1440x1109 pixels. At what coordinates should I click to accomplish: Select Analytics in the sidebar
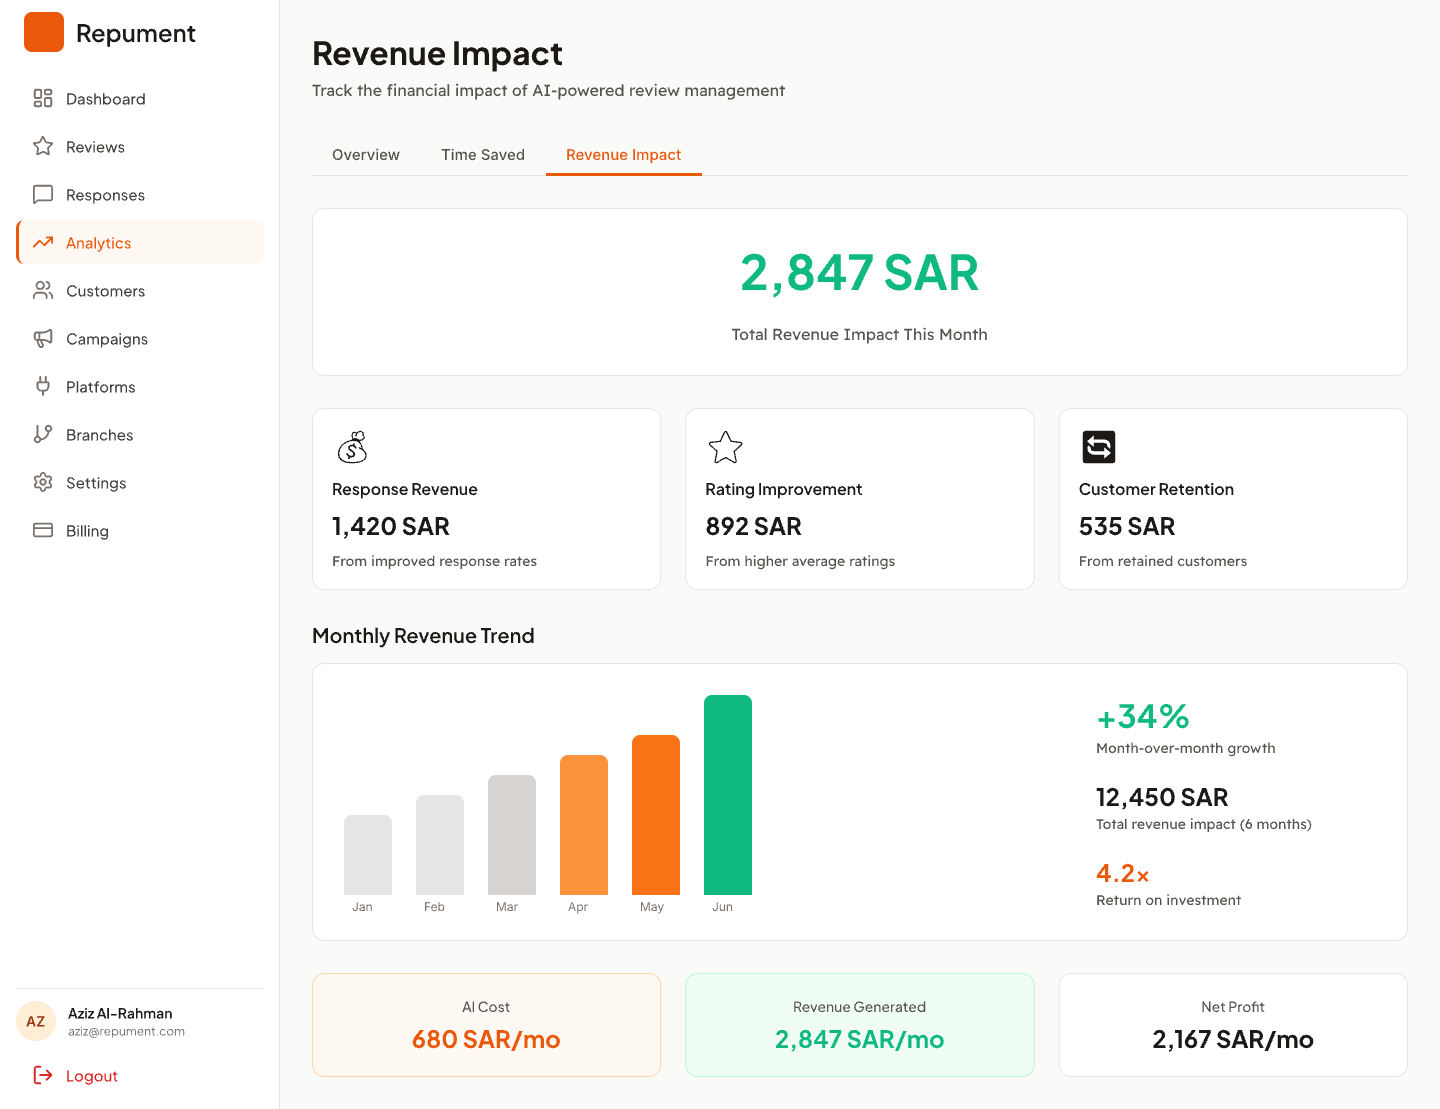click(140, 242)
